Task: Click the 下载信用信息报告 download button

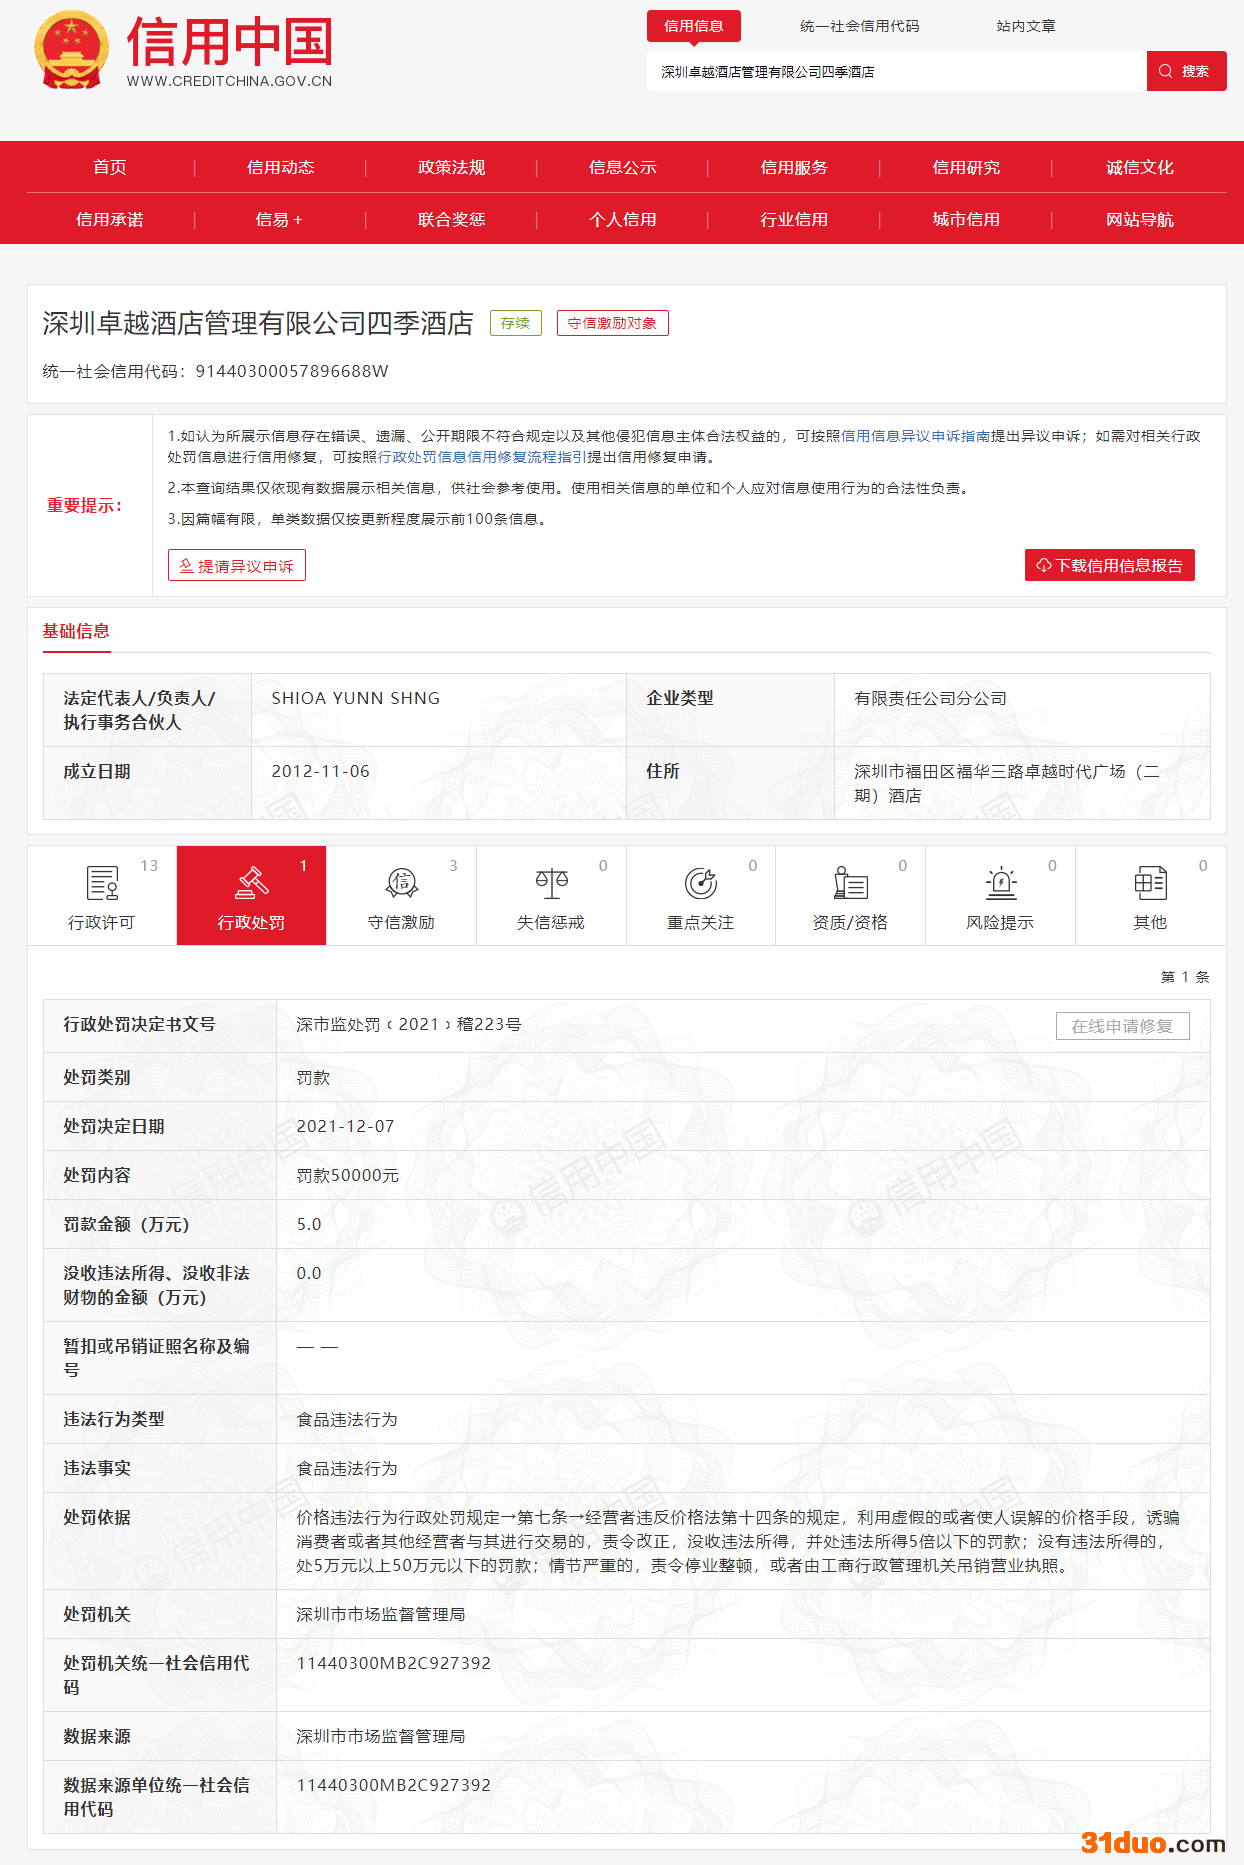Action: tap(1109, 565)
